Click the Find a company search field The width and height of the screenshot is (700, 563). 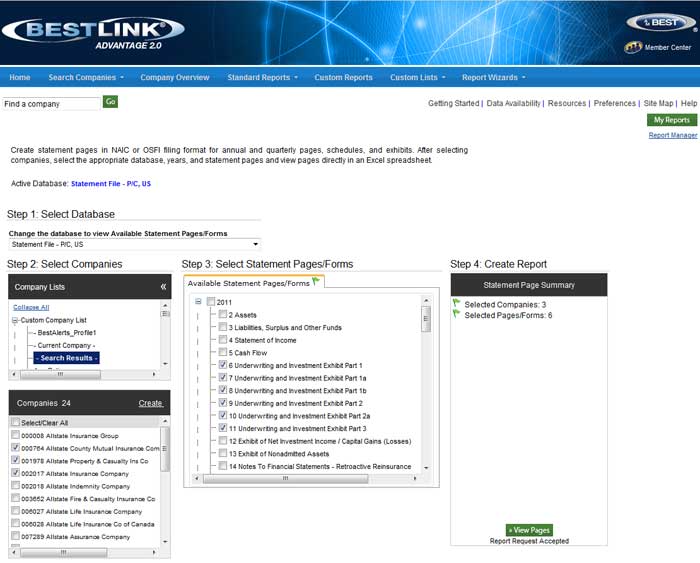point(51,104)
